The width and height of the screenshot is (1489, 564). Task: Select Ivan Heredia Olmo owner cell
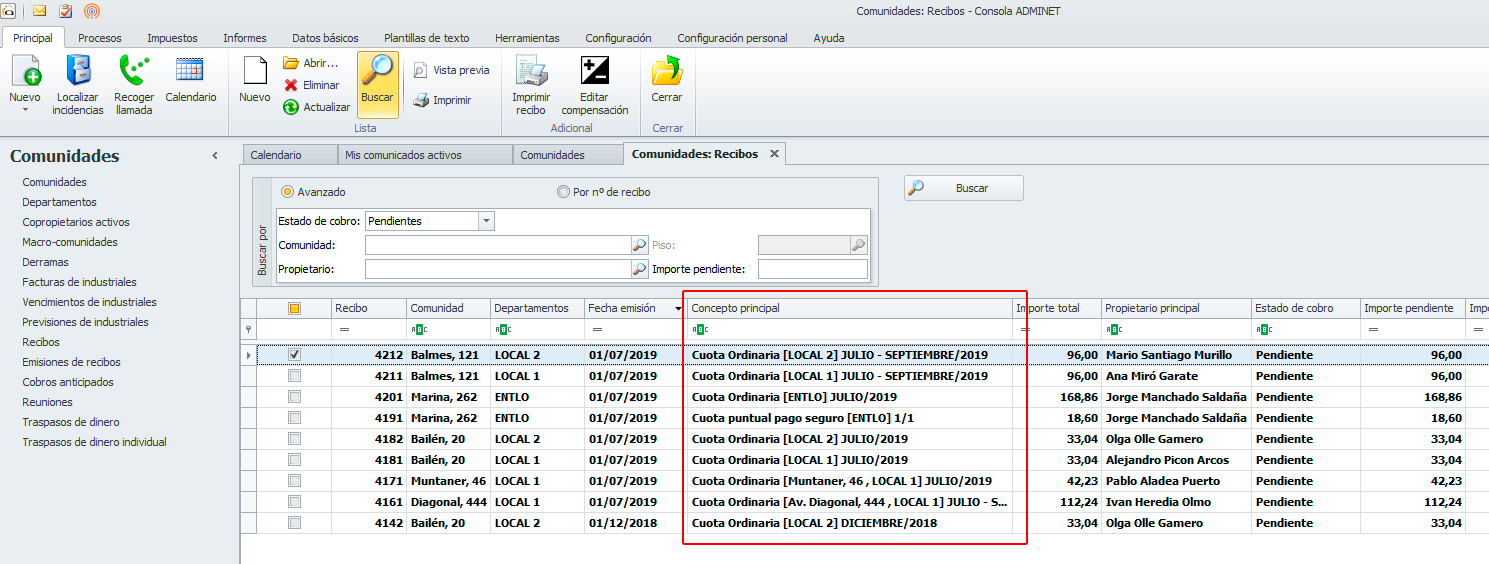(1176, 502)
